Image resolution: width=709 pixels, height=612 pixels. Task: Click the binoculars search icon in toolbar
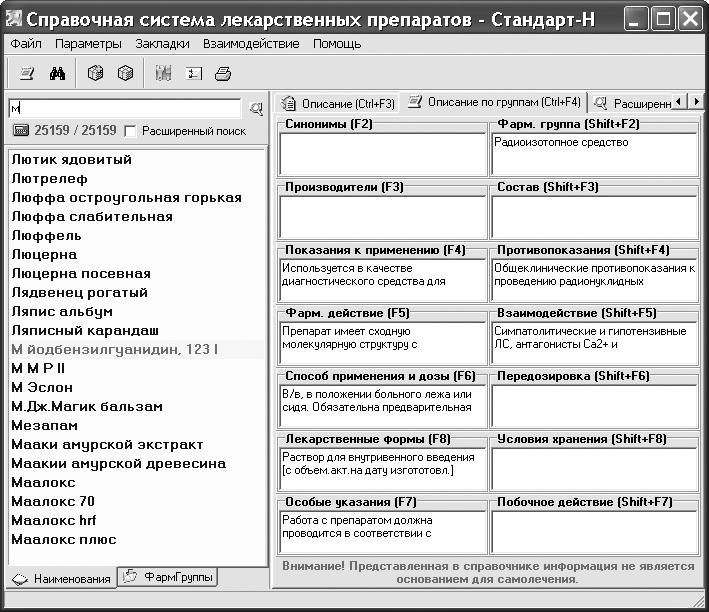pyautogui.click(x=57, y=73)
